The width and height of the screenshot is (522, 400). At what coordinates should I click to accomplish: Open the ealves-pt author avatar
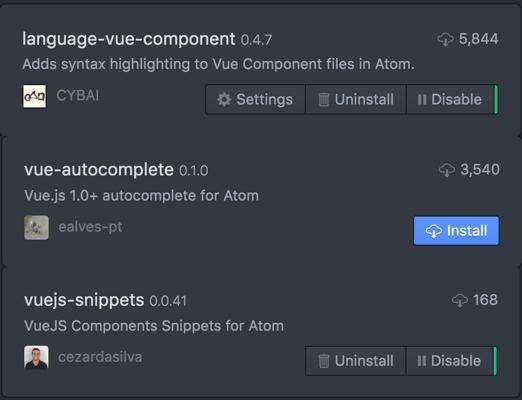click(36, 228)
